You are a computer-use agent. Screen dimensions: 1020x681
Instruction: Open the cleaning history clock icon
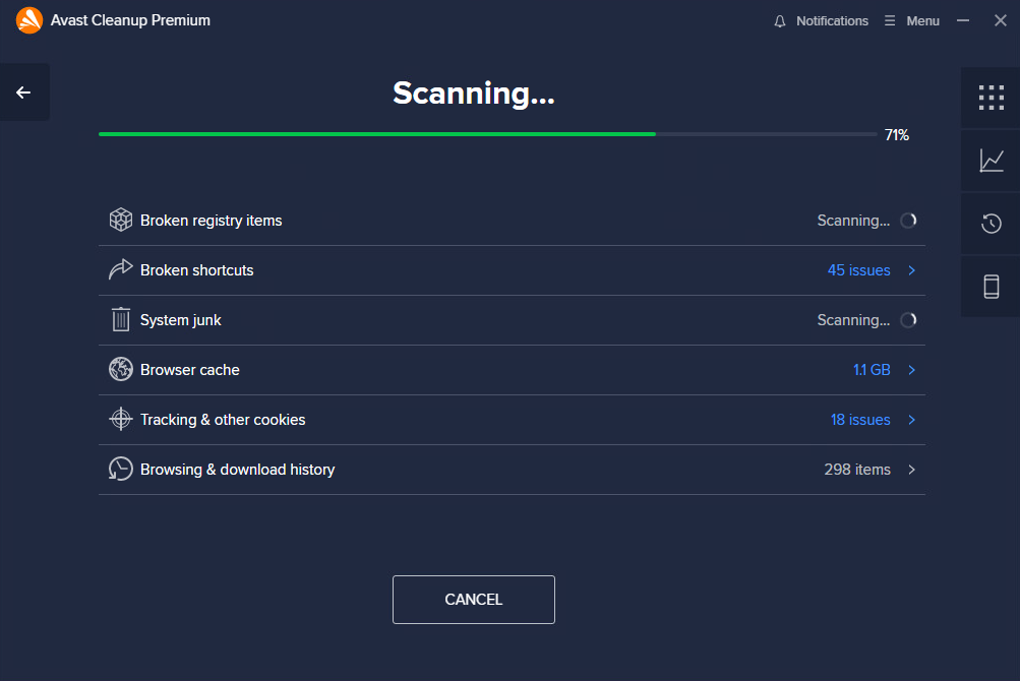(991, 223)
